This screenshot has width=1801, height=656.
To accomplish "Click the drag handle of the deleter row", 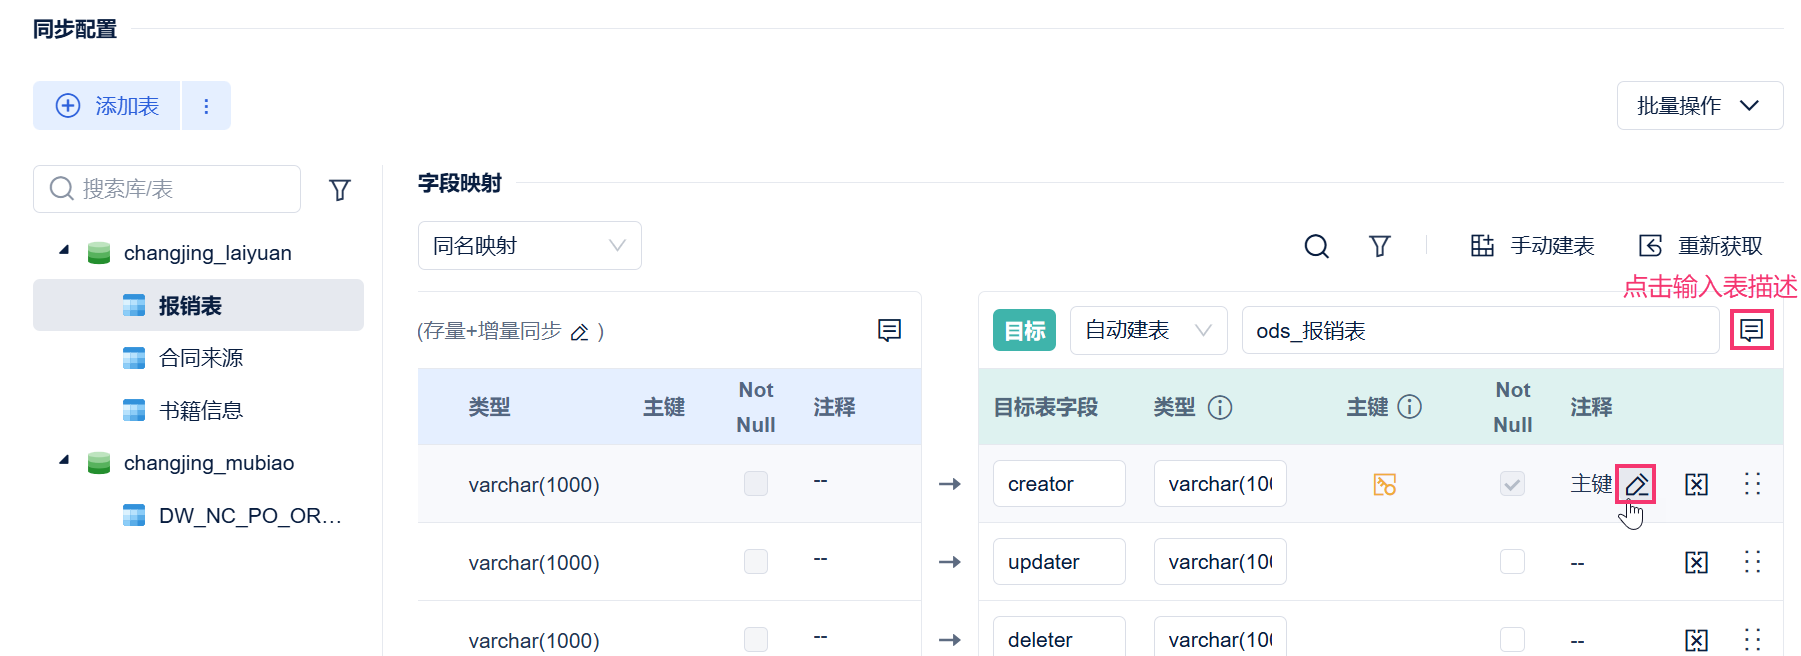I will click(1752, 640).
